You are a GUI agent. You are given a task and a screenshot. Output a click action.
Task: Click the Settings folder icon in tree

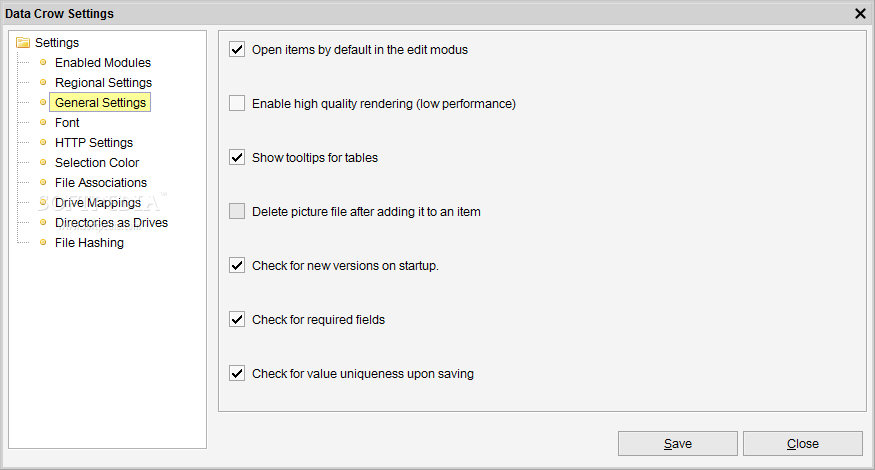click(x=23, y=42)
